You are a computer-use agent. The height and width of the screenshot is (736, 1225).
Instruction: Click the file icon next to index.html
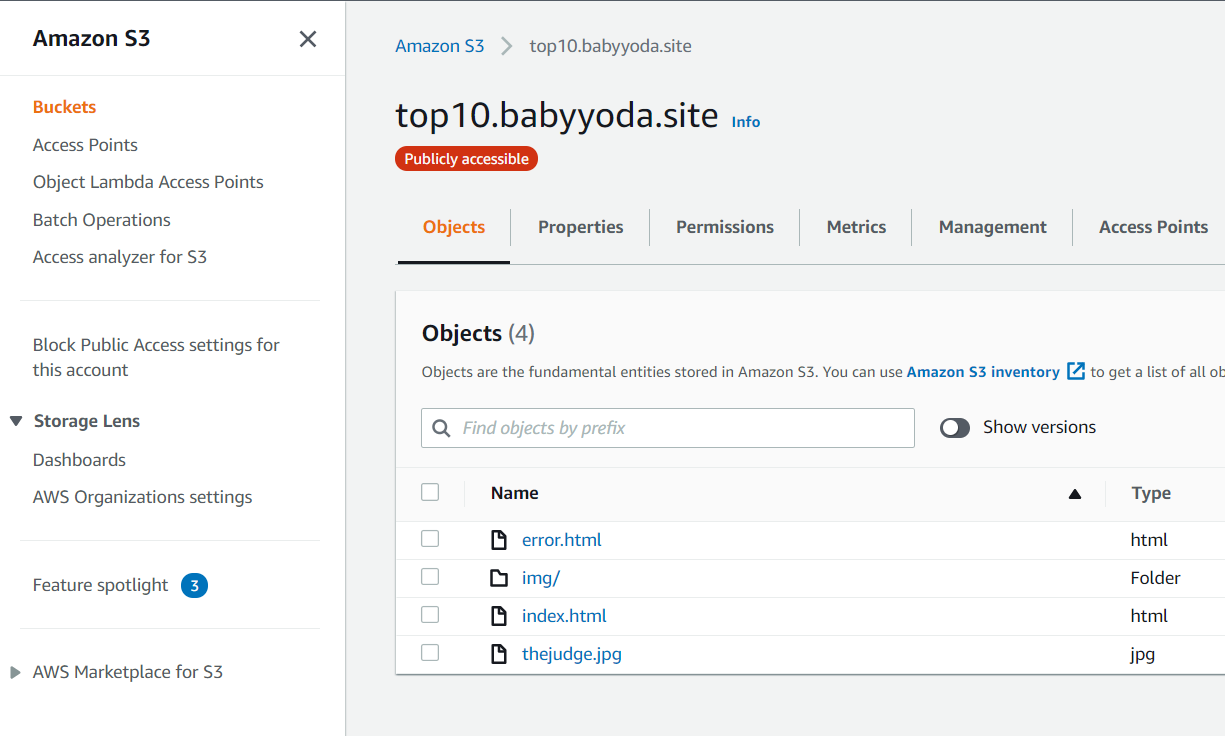point(499,616)
